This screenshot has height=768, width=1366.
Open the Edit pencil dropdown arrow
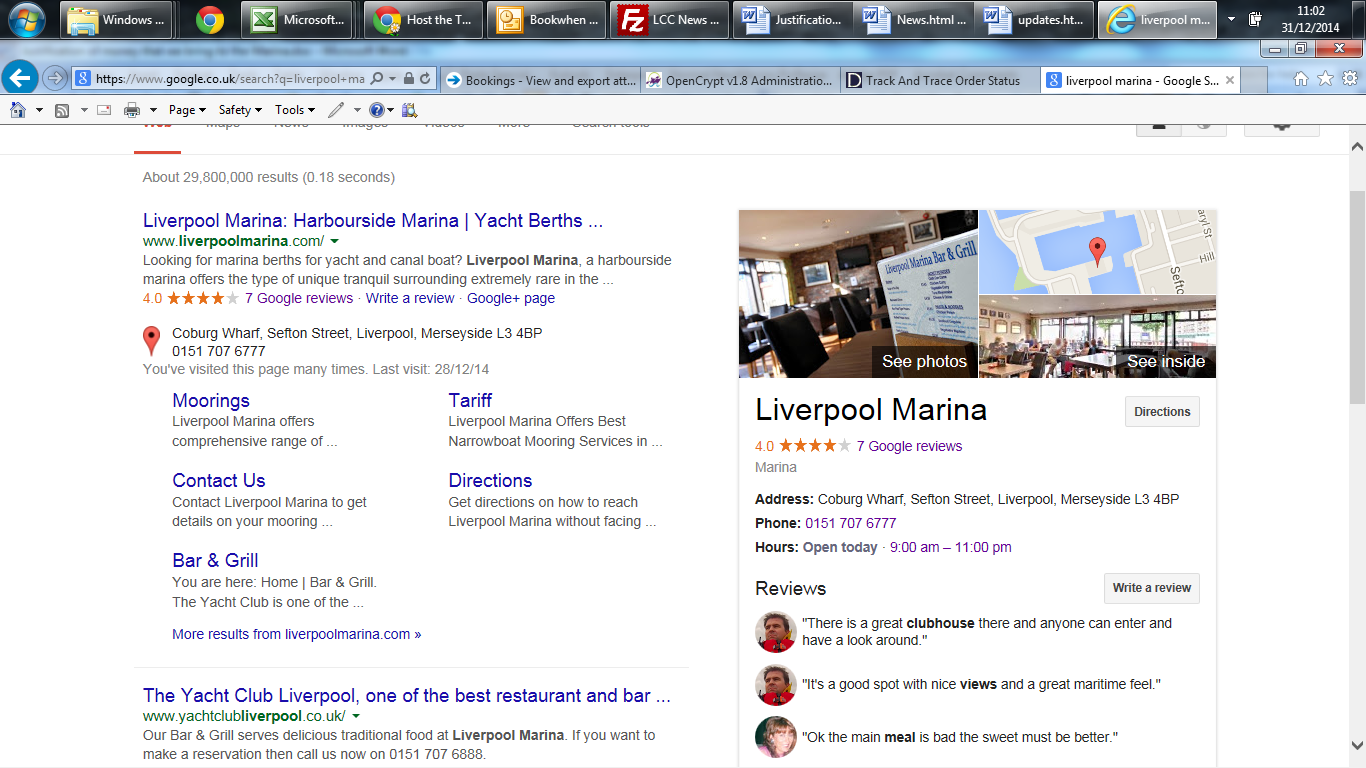357,110
